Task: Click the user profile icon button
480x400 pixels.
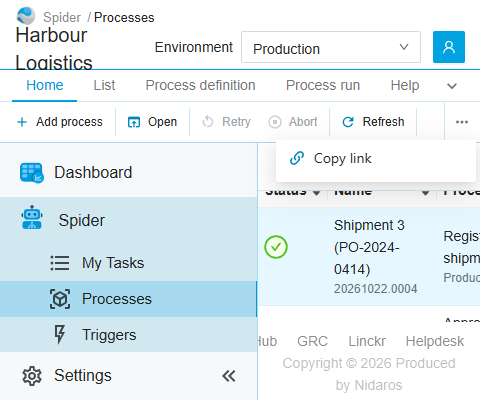Action: [x=449, y=47]
